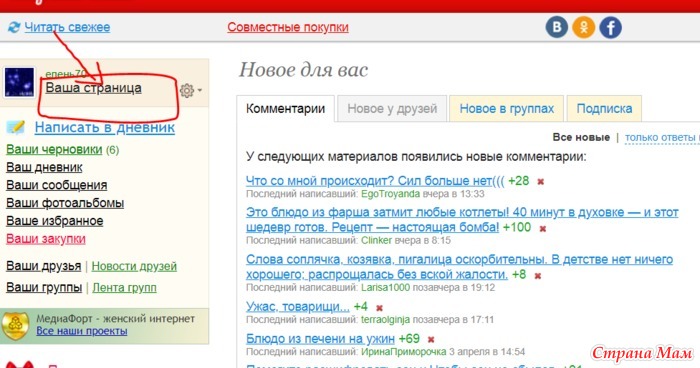The image size is (700, 368).
Task: Remove the 'Ужас, товарищи' notification cross
Action: [x=379, y=308]
